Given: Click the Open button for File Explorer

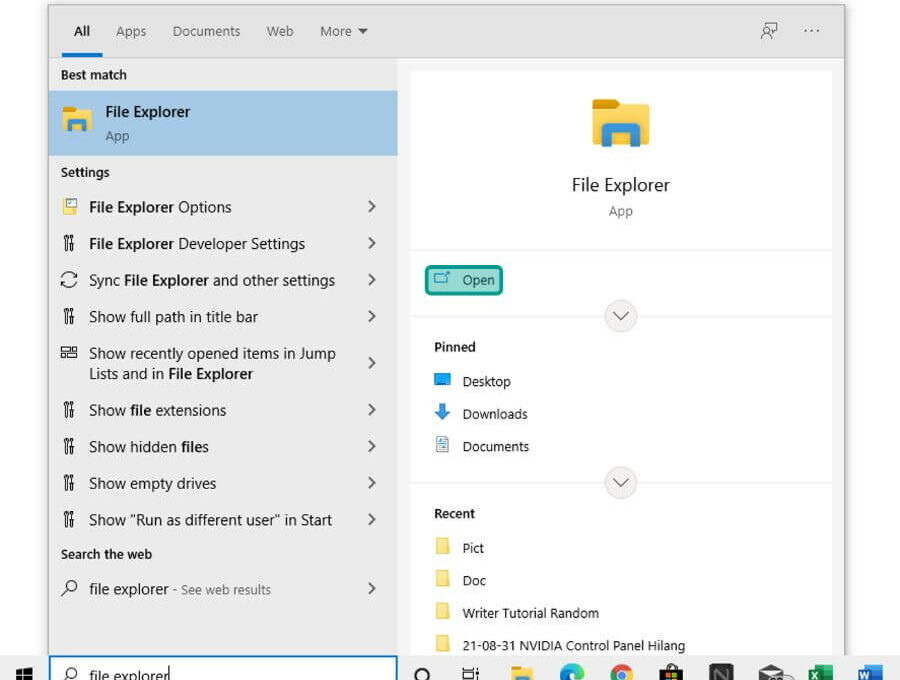Looking at the screenshot, I should (464, 280).
